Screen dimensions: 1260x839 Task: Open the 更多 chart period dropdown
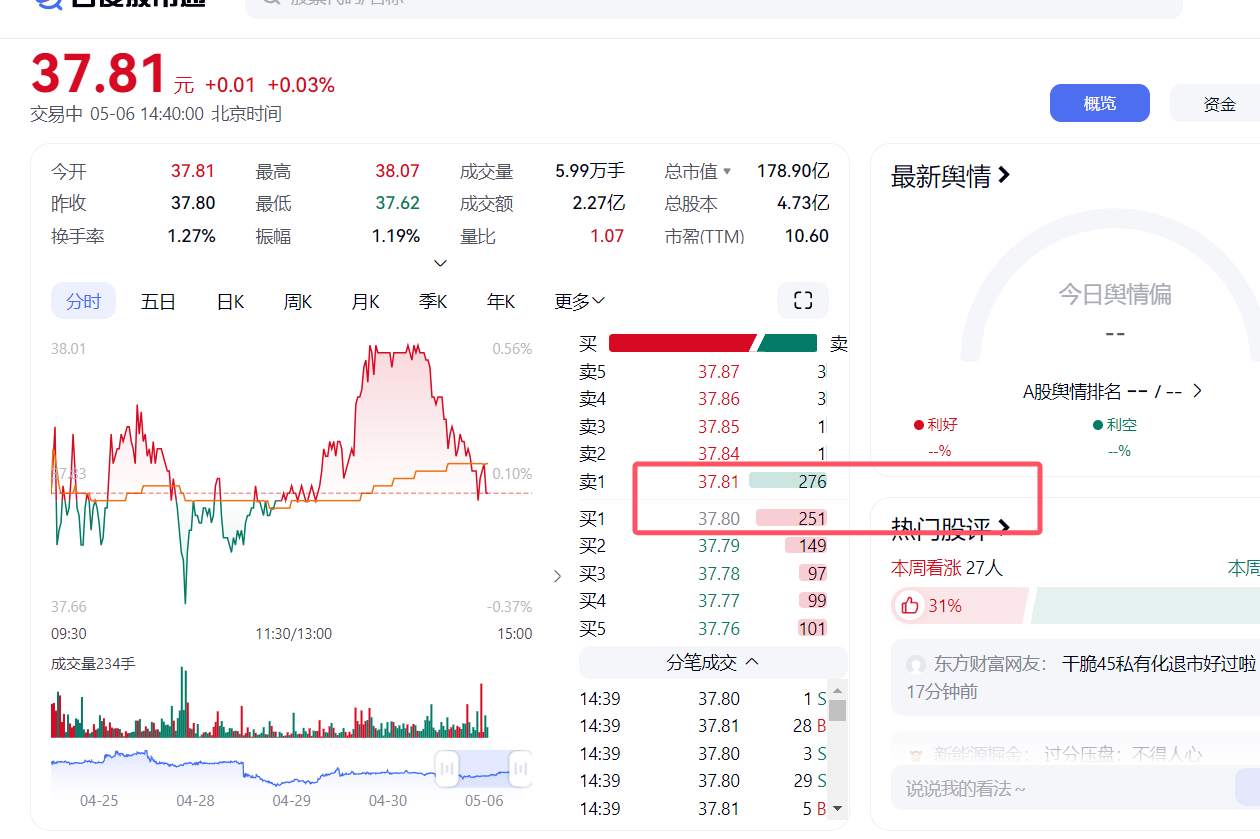coord(579,301)
